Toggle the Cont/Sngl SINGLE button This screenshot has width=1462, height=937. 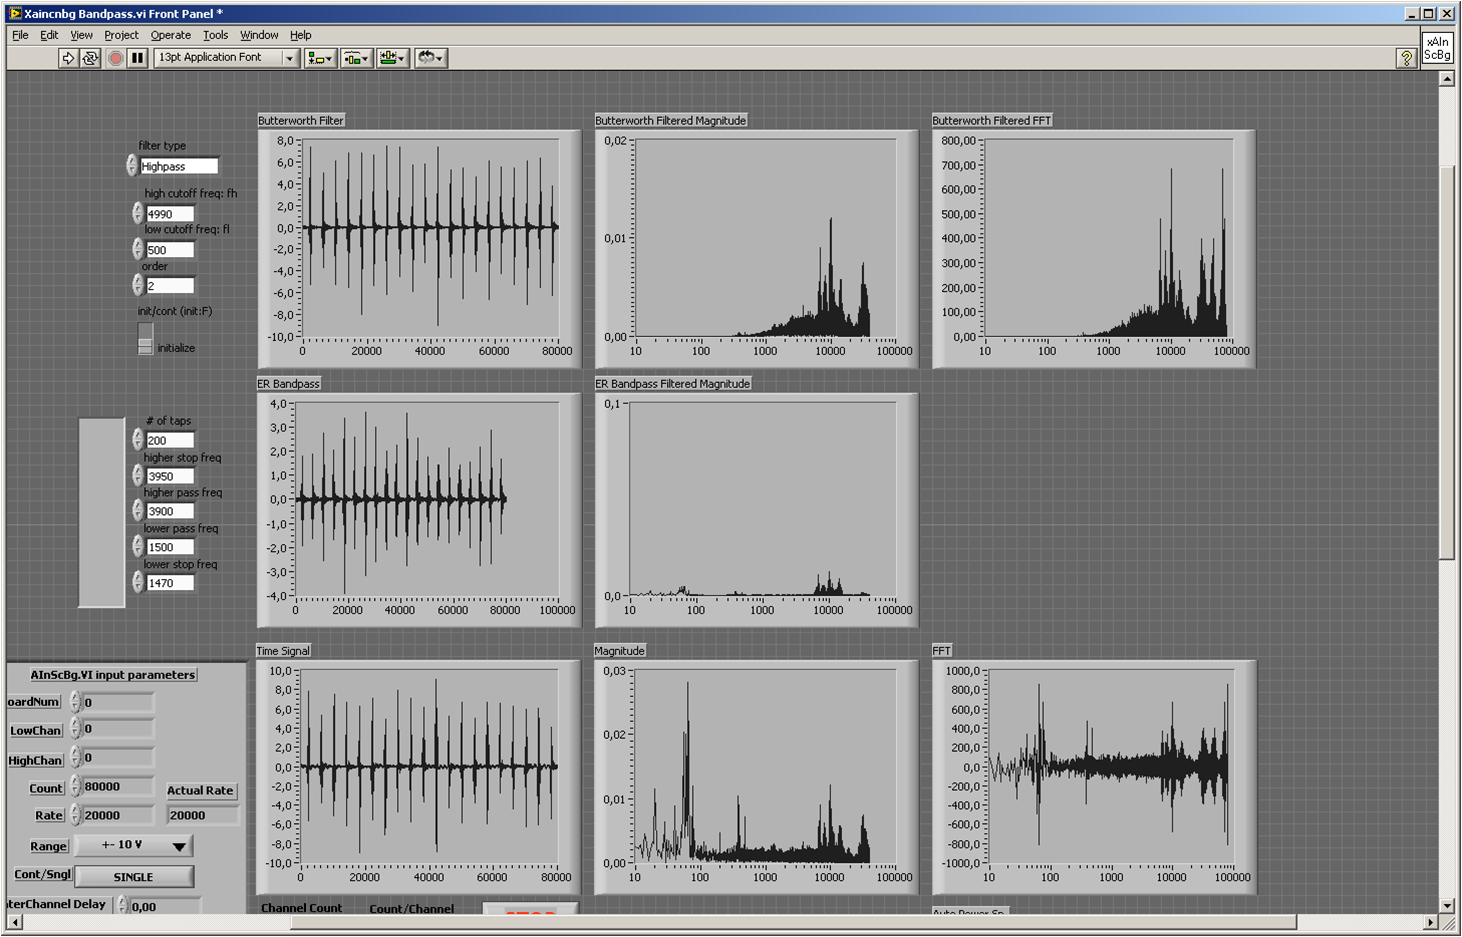(134, 877)
